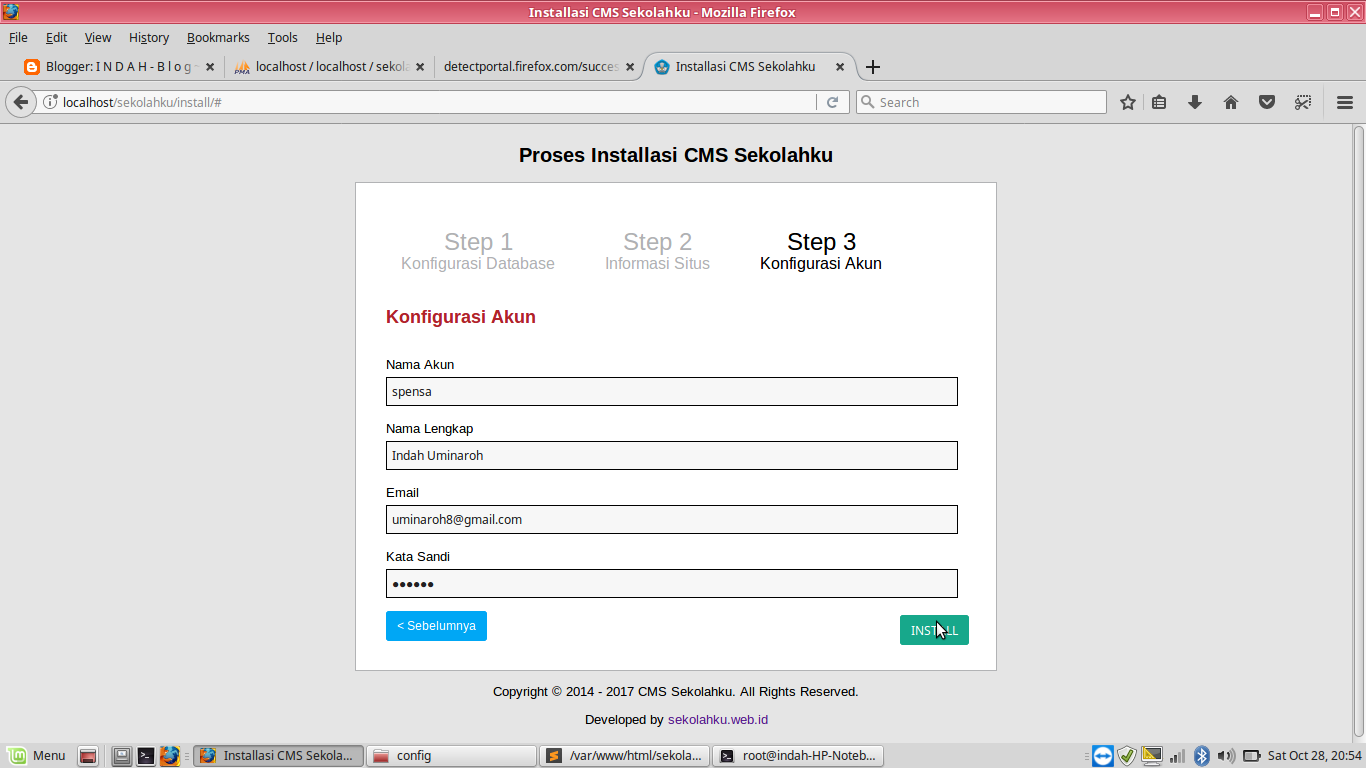Open the Update Manager shield icon
The width and height of the screenshot is (1366, 768).
(x=1128, y=755)
